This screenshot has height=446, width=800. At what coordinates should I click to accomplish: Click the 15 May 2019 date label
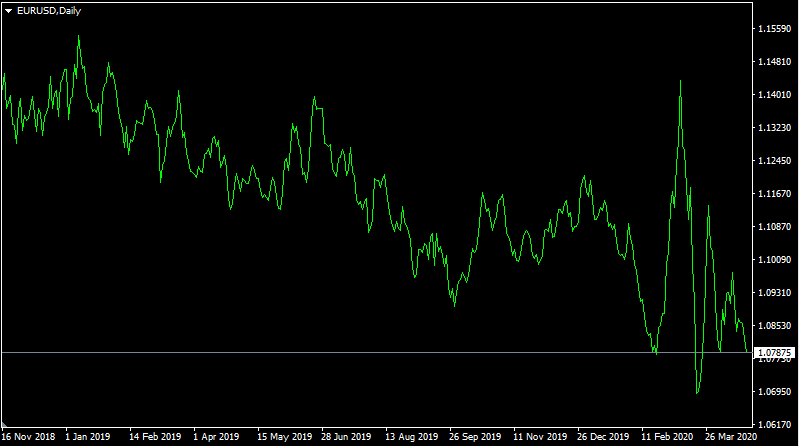tap(284, 437)
